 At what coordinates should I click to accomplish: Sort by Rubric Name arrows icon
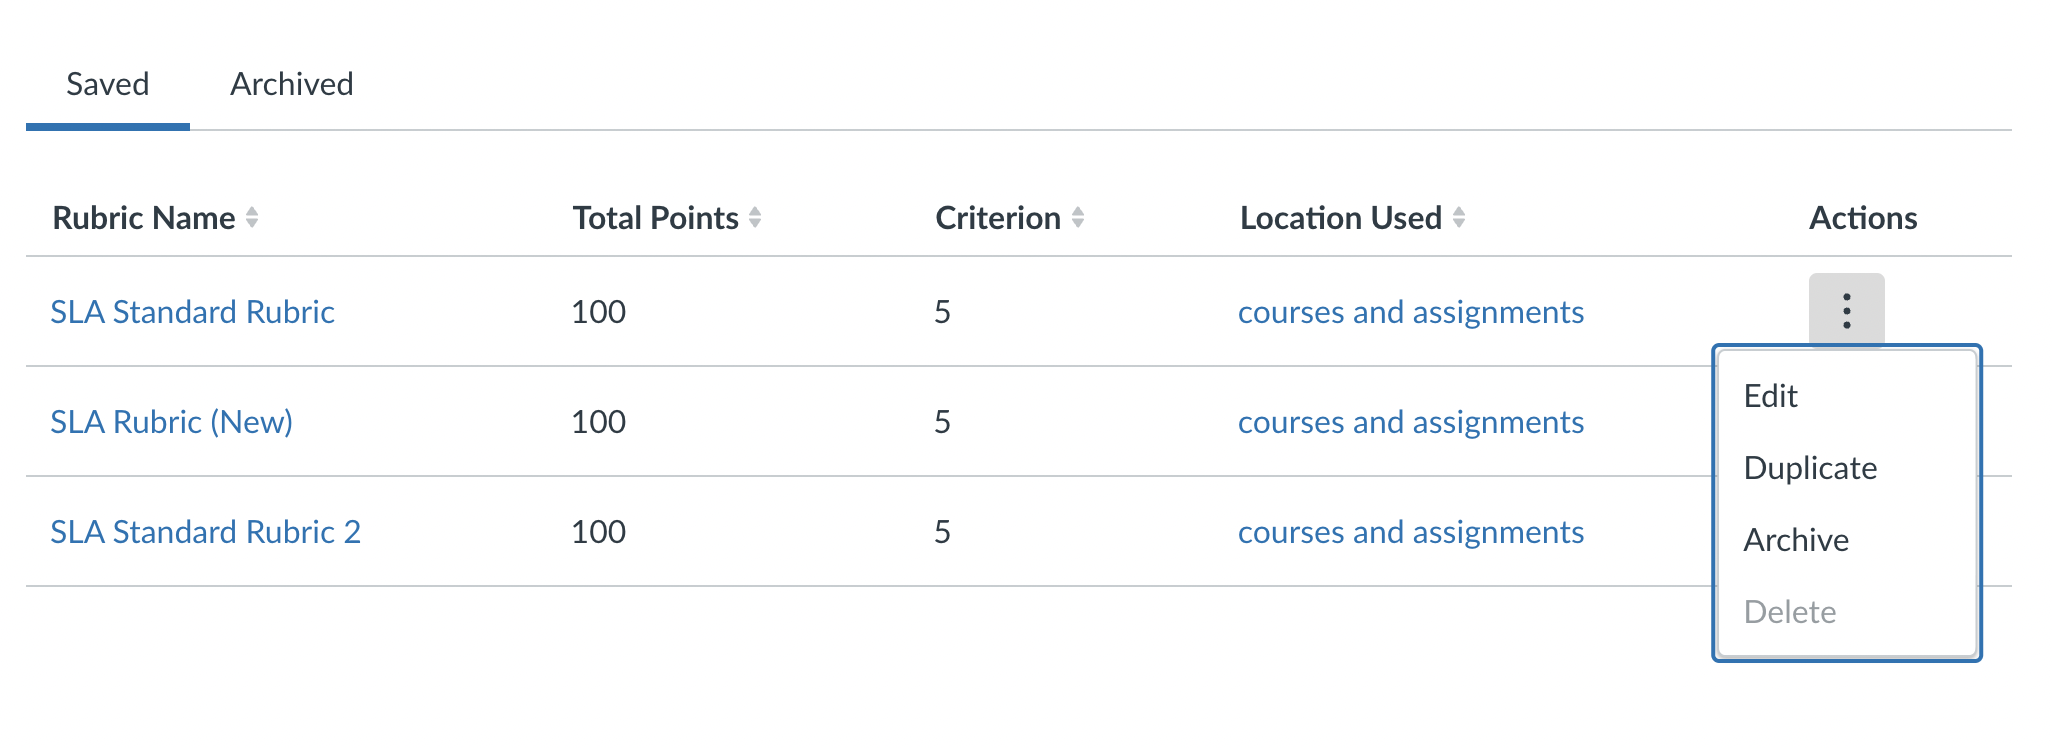252,217
